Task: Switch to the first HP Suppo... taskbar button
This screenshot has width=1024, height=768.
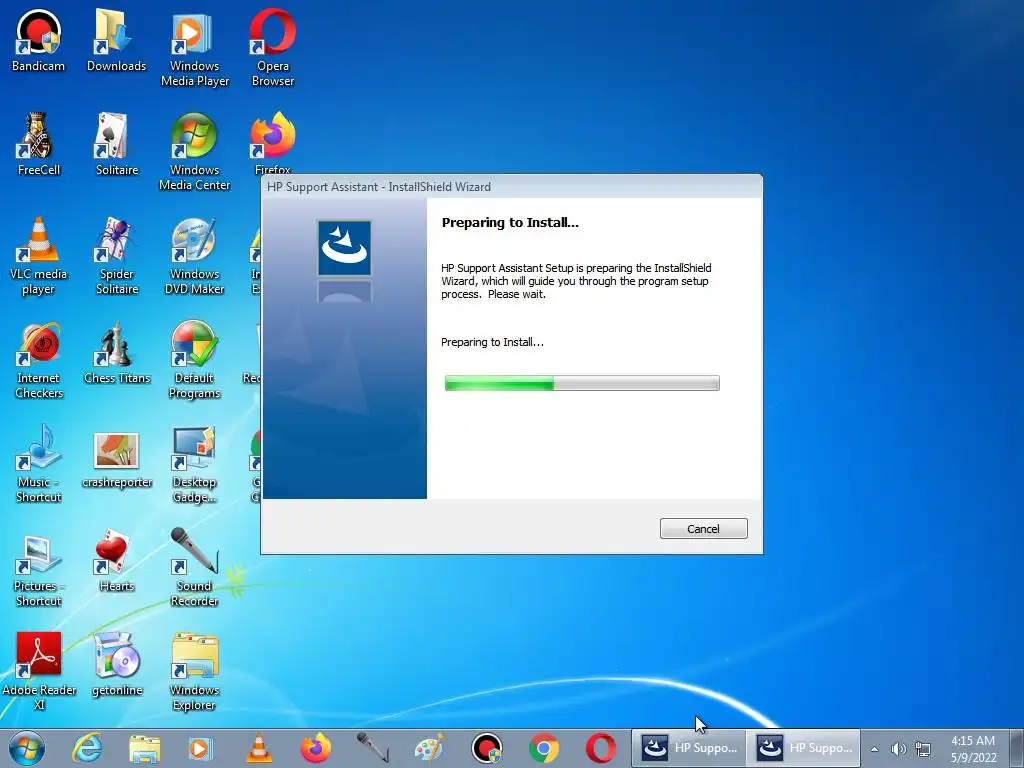Action: point(689,748)
